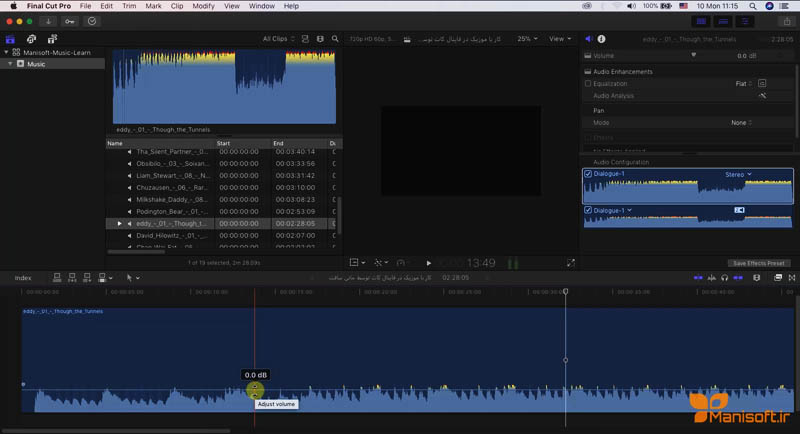
Task: Open the second Dialogue-1 role dropdown
Action: 630,210
